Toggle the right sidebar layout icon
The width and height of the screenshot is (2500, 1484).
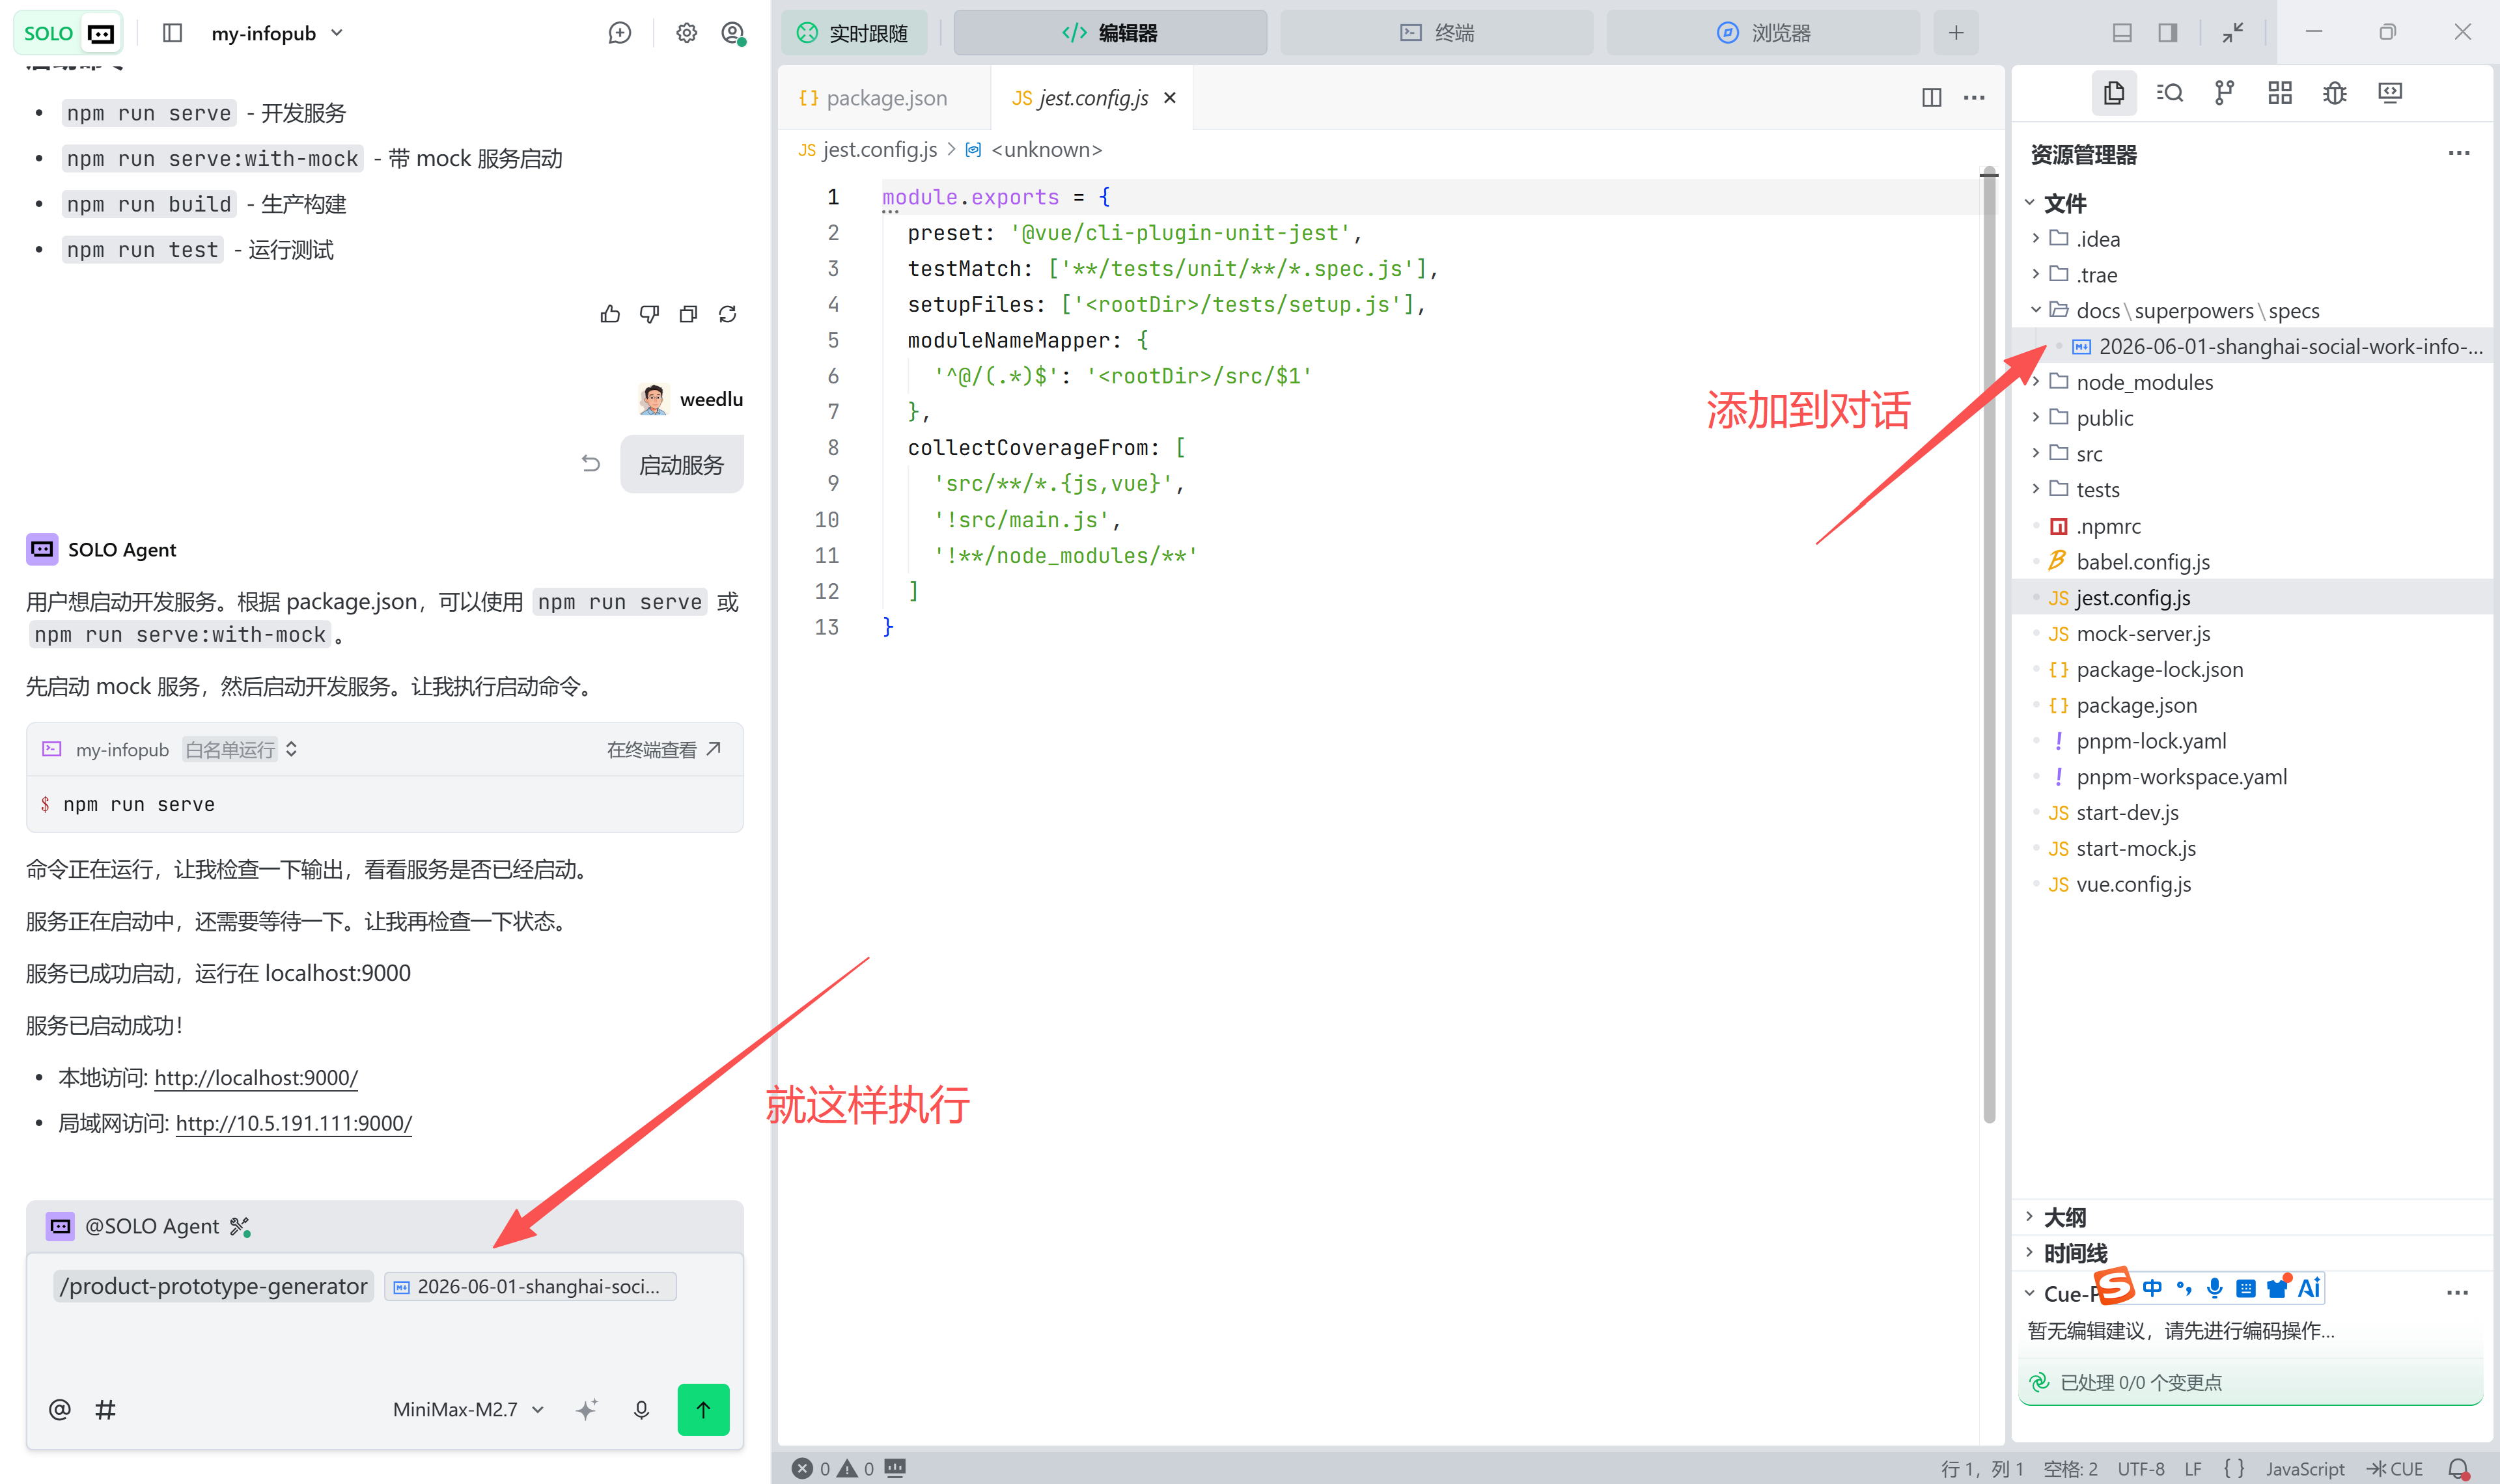coord(2167,33)
